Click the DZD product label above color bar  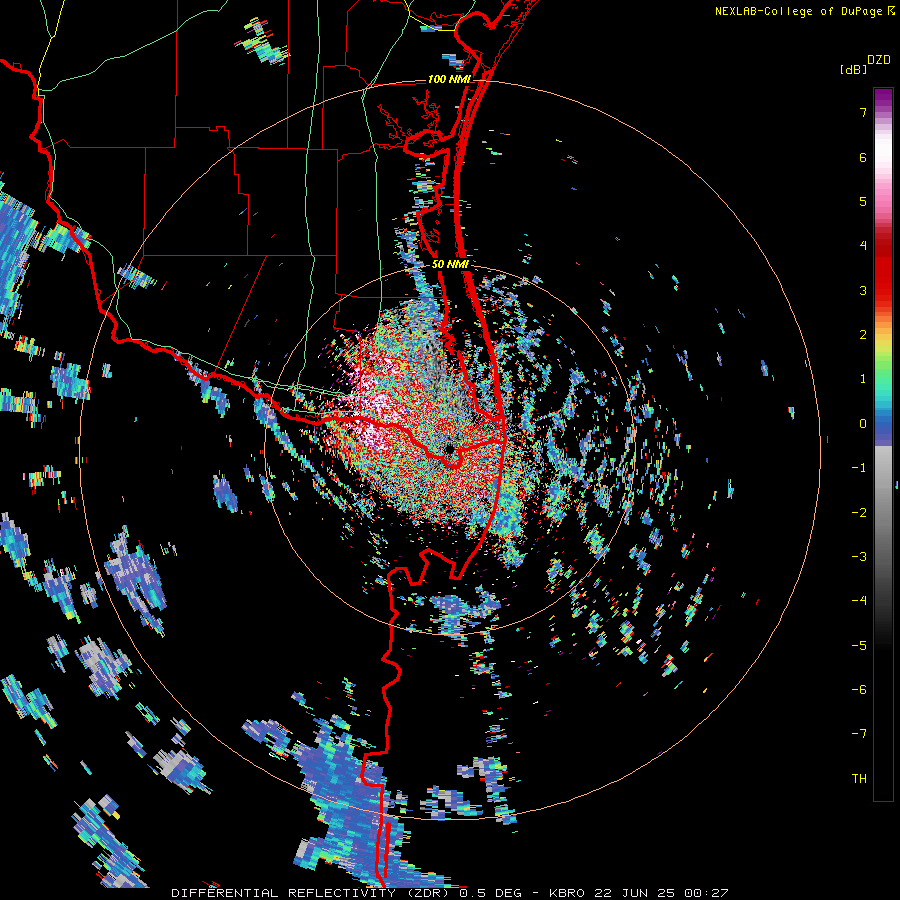tap(879, 60)
